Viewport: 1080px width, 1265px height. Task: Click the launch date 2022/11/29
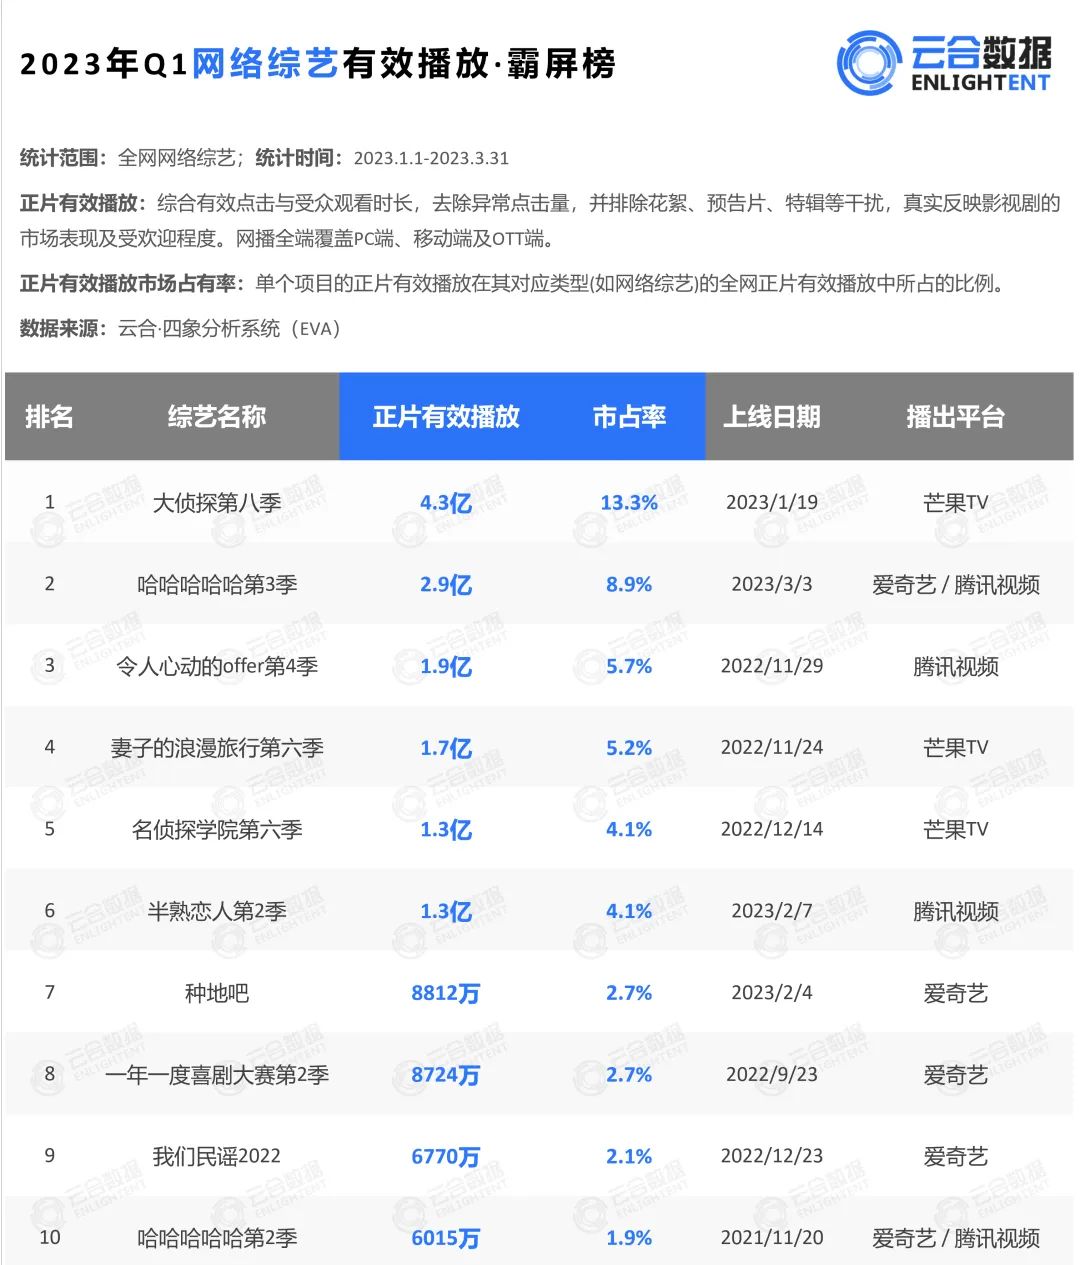click(x=772, y=666)
